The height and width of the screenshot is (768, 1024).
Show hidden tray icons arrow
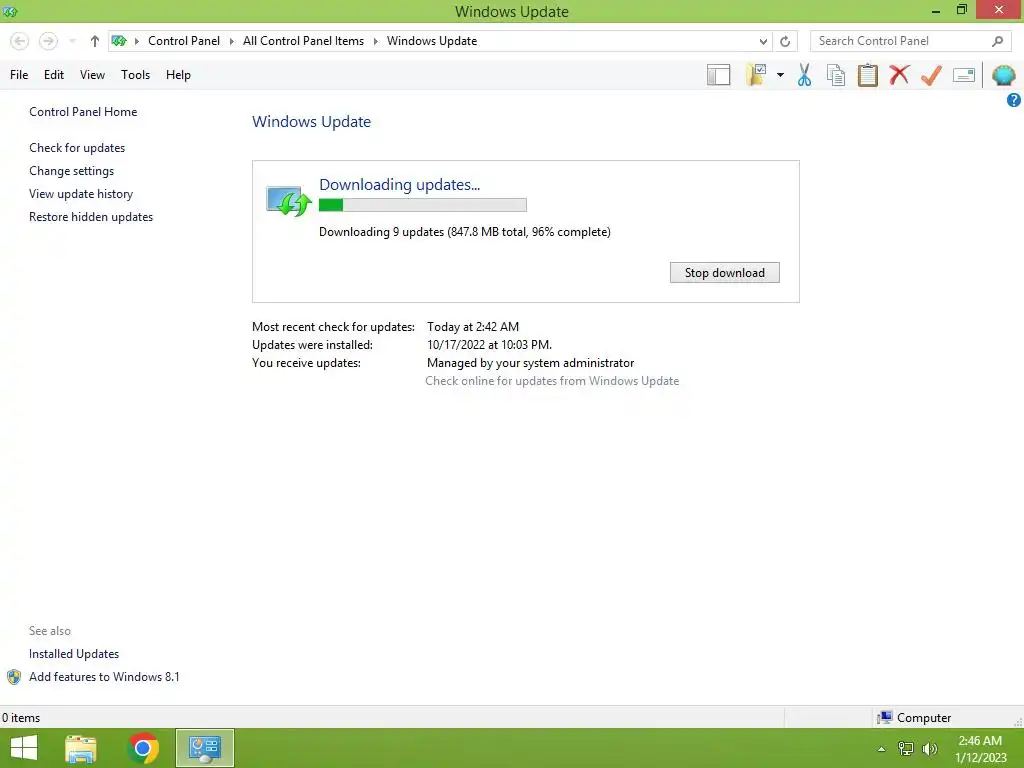click(882, 749)
